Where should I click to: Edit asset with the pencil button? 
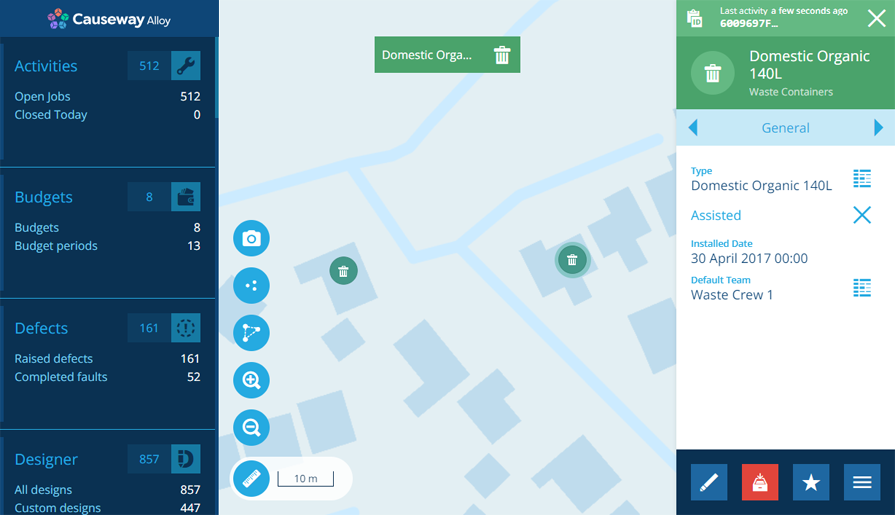click(x=709, y=482)
